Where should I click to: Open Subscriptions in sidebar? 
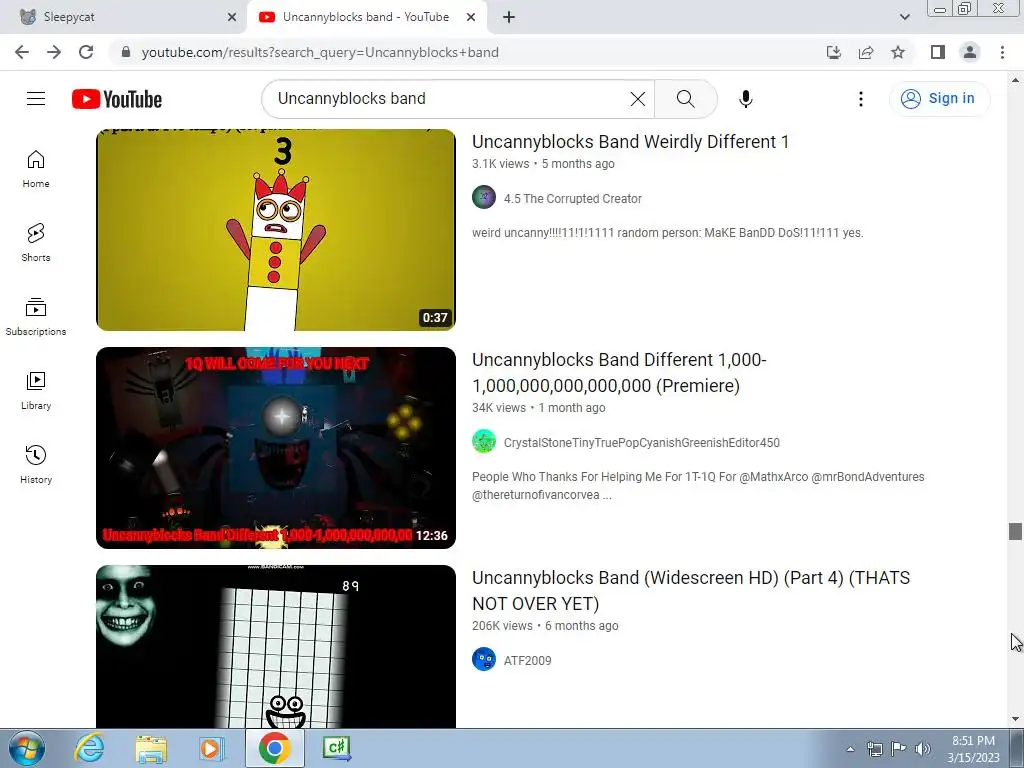[36, 317]
